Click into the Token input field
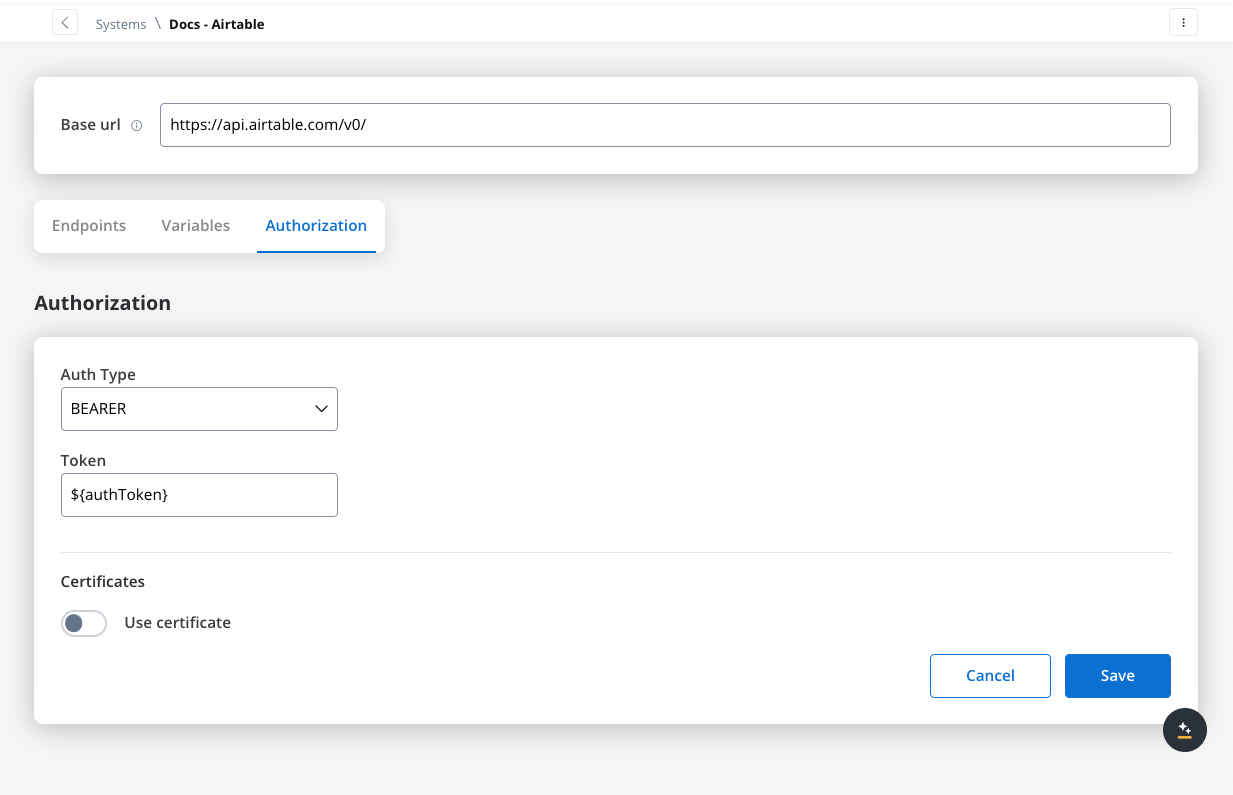The height and width of the screenshot is (795, 1233). [199, 495]
